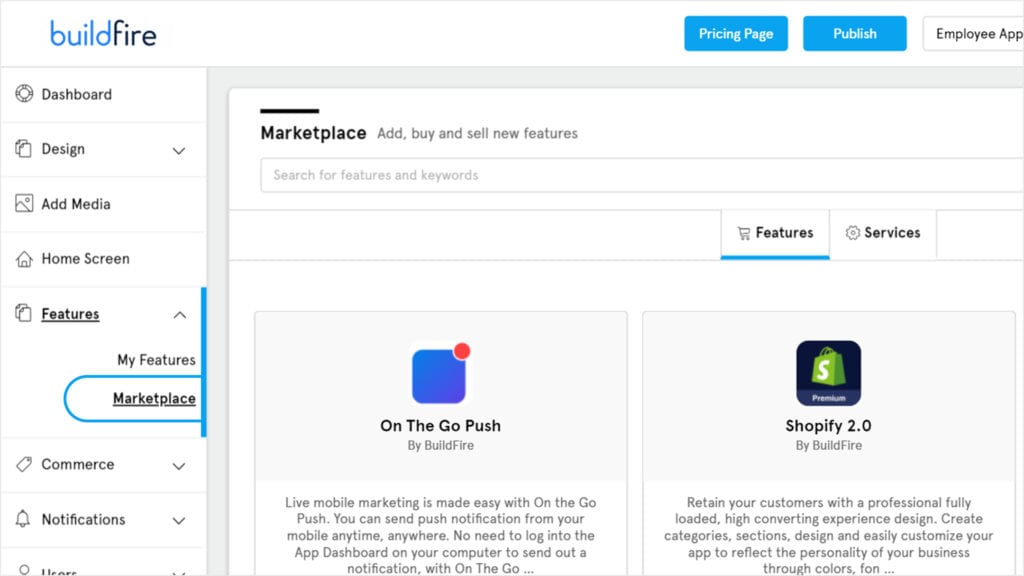
Task: Click the Dashboard sidebar icon
Action: point(24,94)
